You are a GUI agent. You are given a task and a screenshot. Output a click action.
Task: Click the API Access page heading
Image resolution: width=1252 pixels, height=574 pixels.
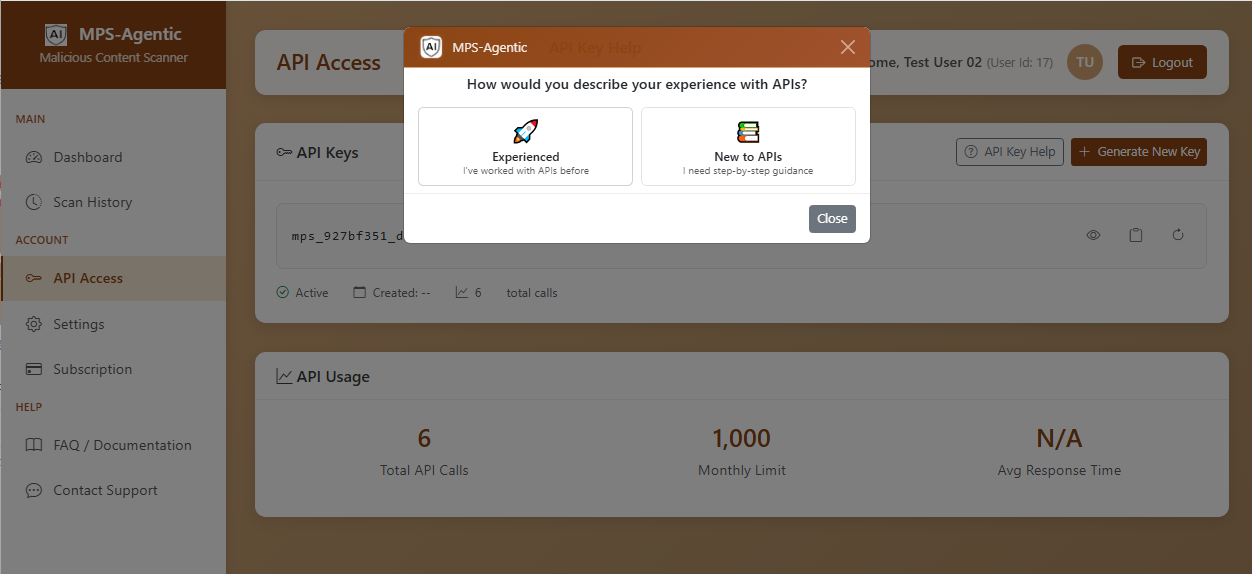(x=329, y=62)
